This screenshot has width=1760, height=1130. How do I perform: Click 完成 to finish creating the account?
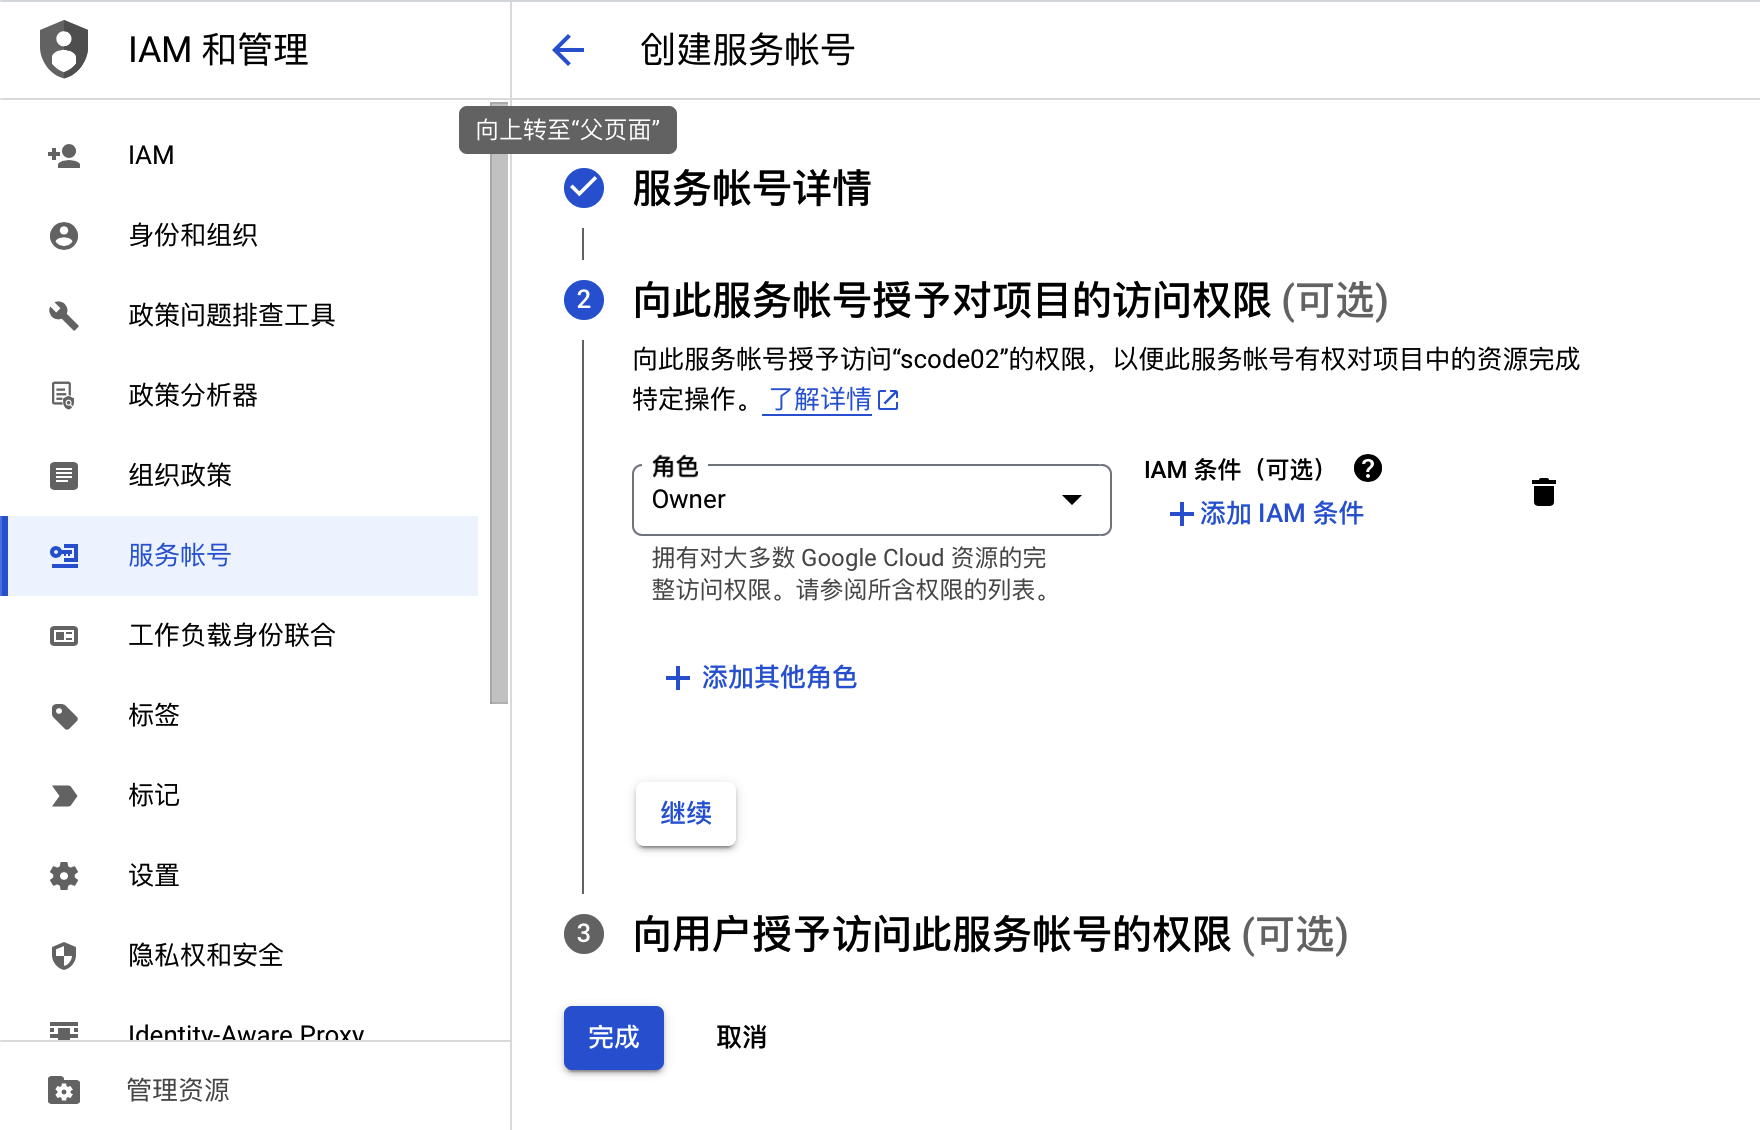point(613,1038)
